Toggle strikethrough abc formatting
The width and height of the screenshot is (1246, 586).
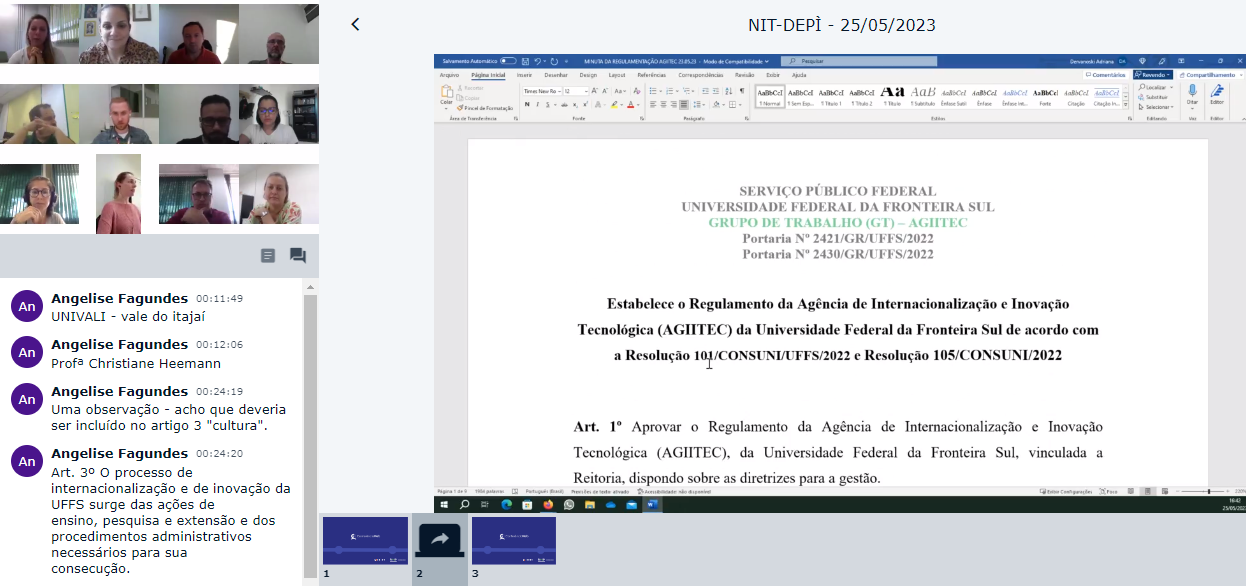(564, 104)
